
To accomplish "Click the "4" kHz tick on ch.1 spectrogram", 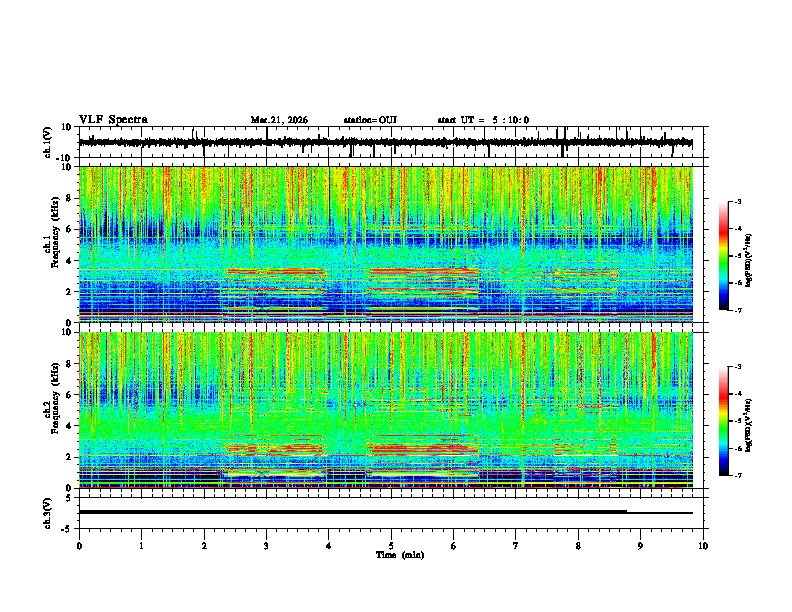I will pyautogui.click(x=69, y=261).
